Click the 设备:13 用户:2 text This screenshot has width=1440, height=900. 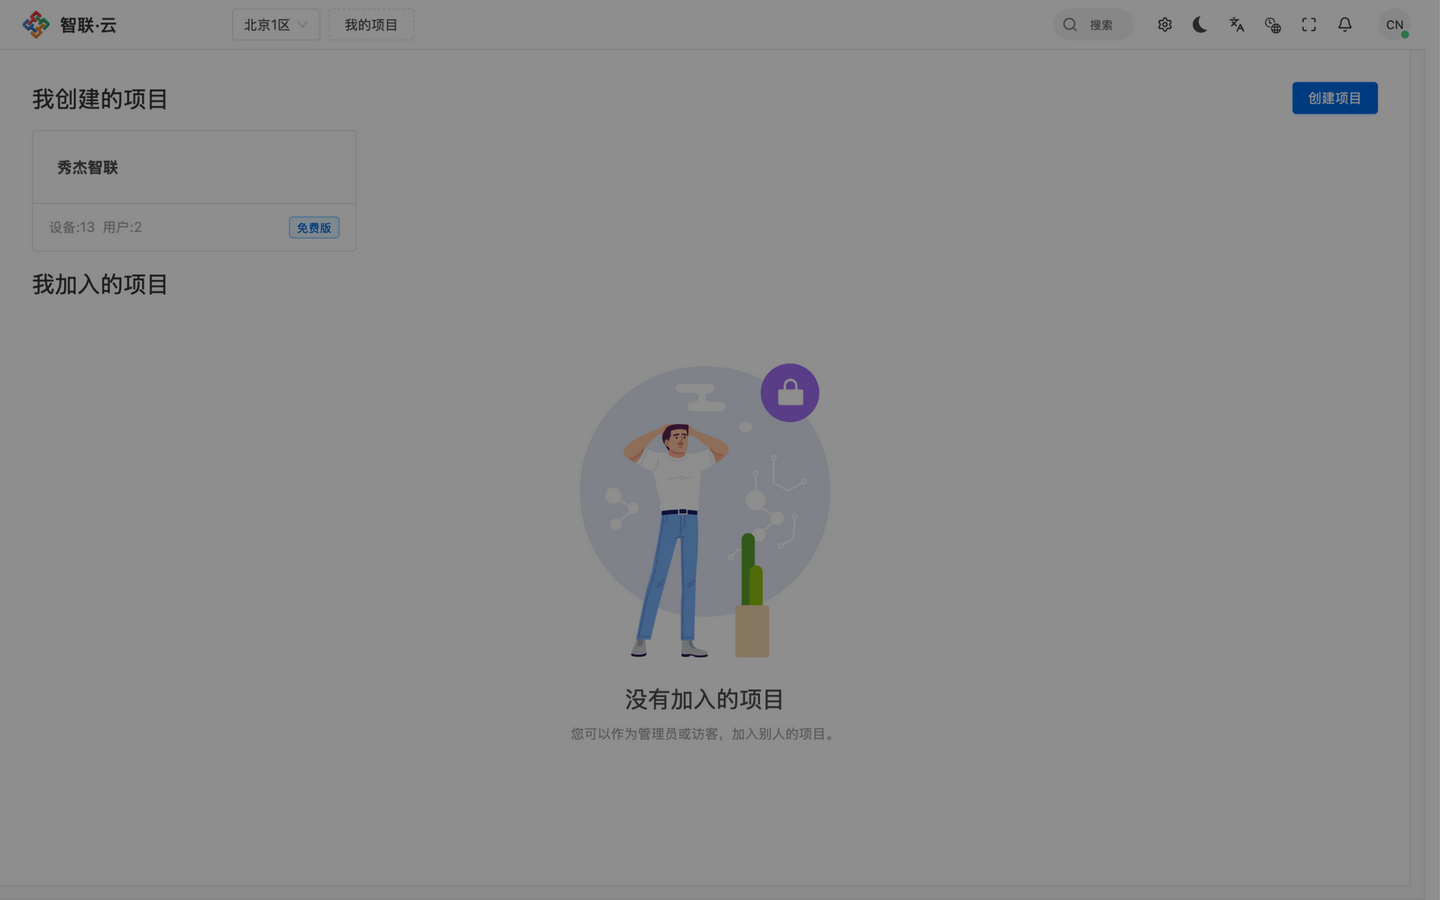(x=96, y=227)
